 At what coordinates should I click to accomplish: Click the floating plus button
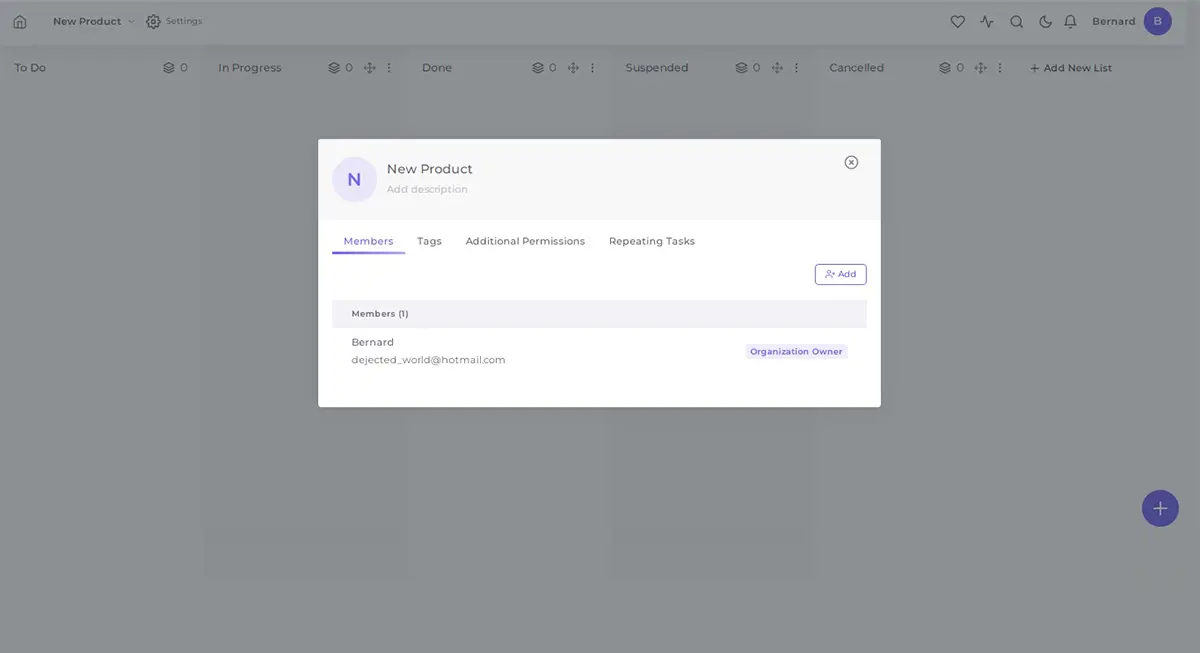tap(1160, 508)
